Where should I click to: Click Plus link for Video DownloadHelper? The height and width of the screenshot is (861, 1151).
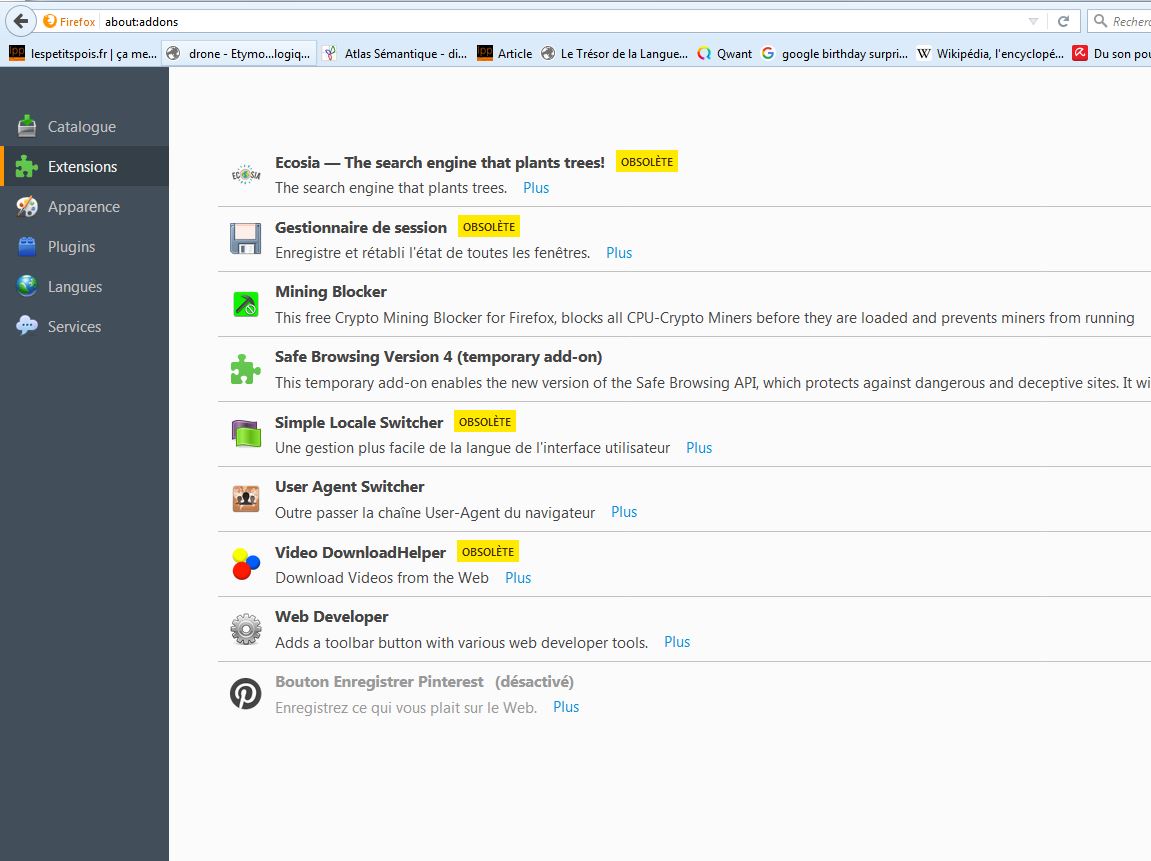tap(518, 578)
